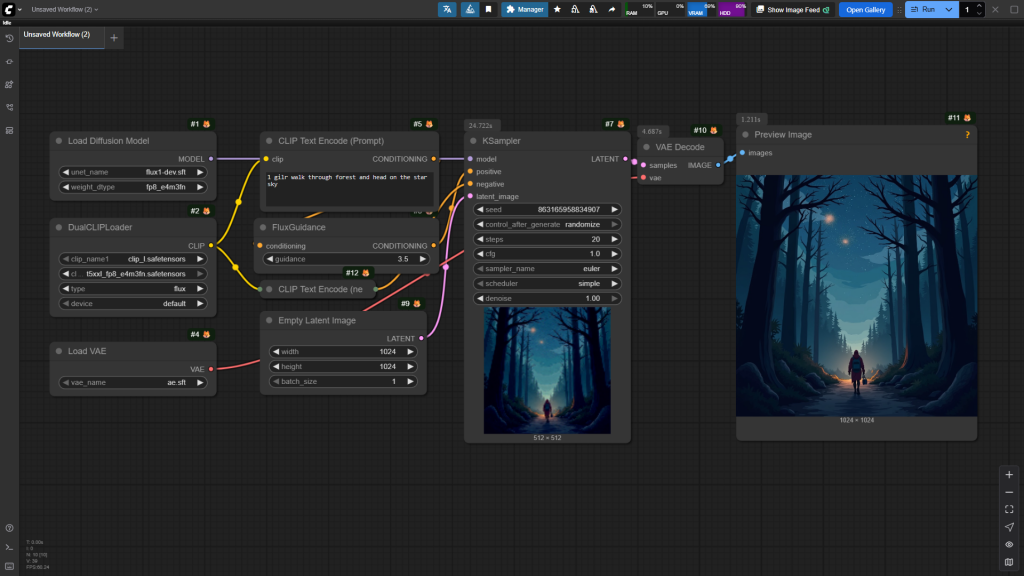Open the unet_name model selector

pyautogui.click(x=131, y=172)
